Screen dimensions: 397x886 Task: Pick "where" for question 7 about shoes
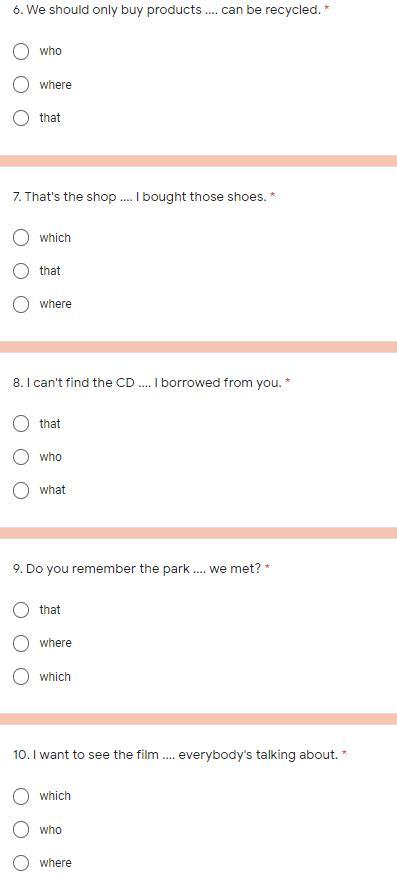pos(21,305)
